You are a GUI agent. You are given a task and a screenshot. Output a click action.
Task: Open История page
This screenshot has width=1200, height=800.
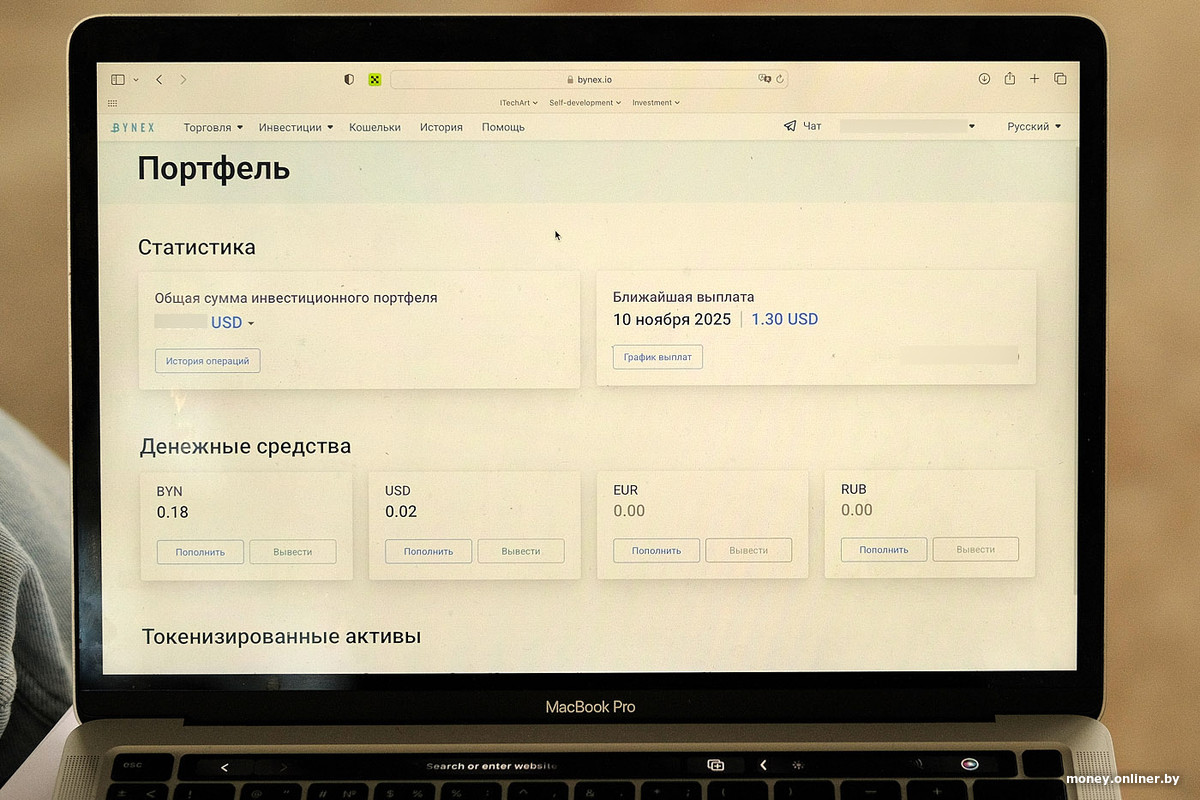tap(441, 127)
